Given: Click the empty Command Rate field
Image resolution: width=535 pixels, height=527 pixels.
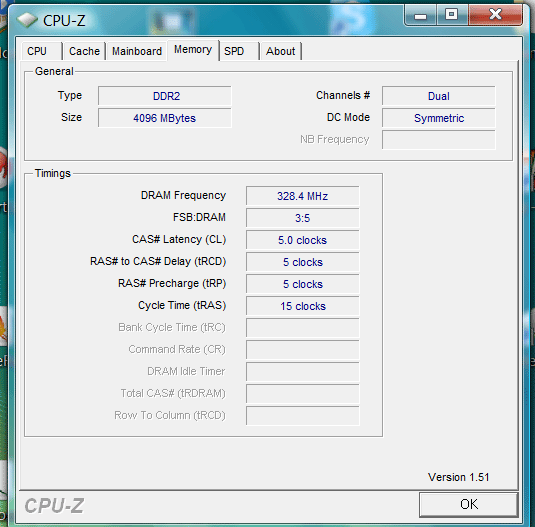Looking at the screenshot, I should coord(303,350).
